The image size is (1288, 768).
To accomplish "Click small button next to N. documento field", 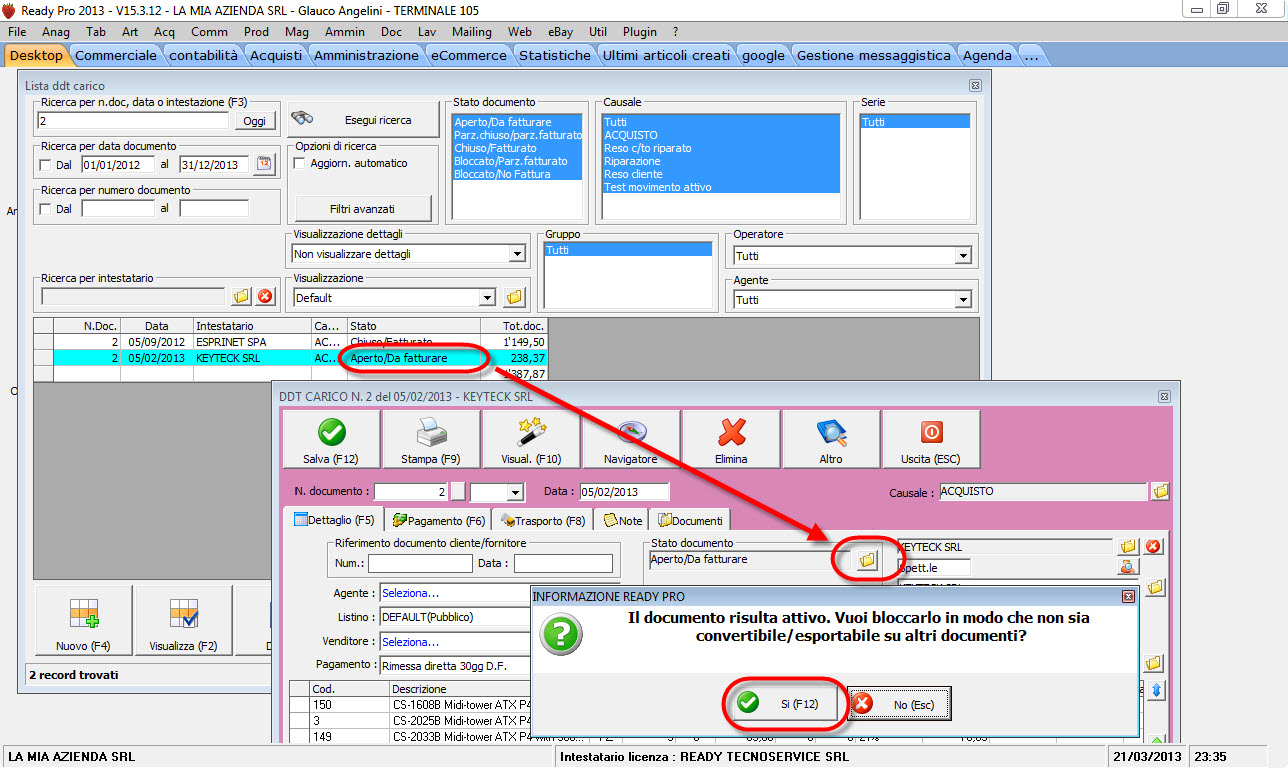I will coord(458,492).
